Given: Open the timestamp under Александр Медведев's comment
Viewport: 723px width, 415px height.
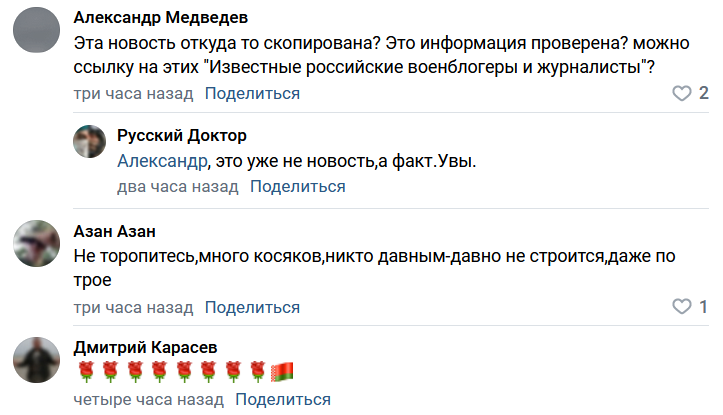Looking at the screenshot, I should pos(133,93).
